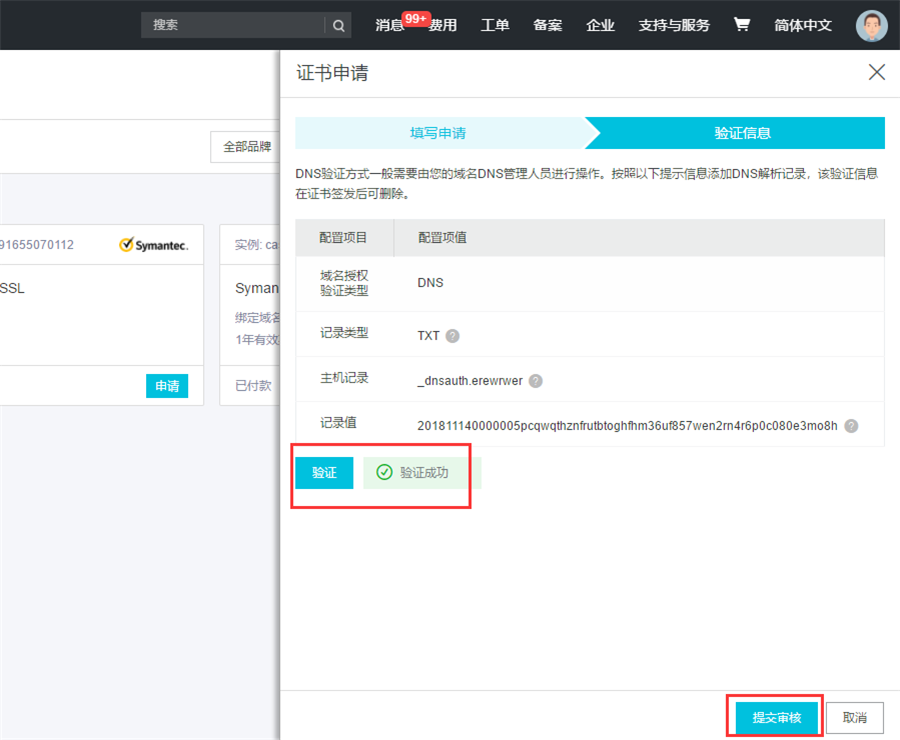Image resolution: width=900 pixels, height=740 pixels.
Task: Open the 简体中文 language selector
Action: pyautogui.click(x=802, y=25)
